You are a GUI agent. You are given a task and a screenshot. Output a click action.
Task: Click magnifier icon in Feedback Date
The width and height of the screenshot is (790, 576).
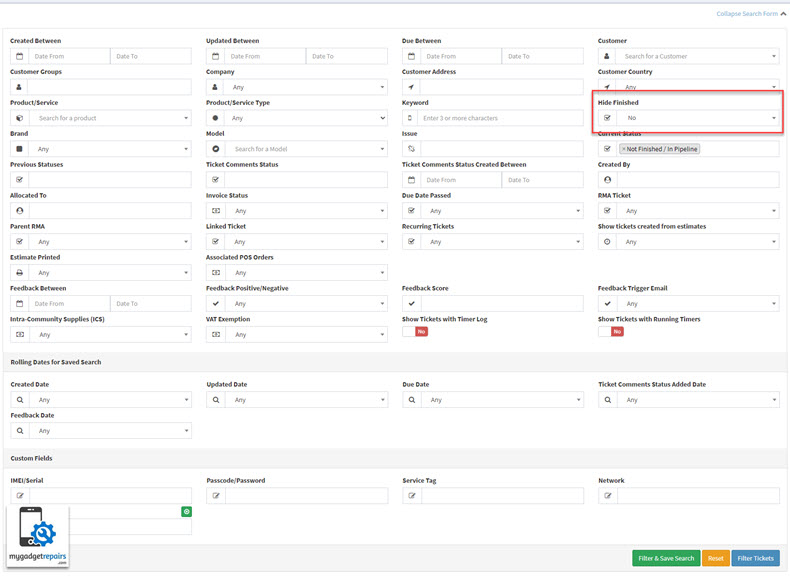tap(20, 431)
